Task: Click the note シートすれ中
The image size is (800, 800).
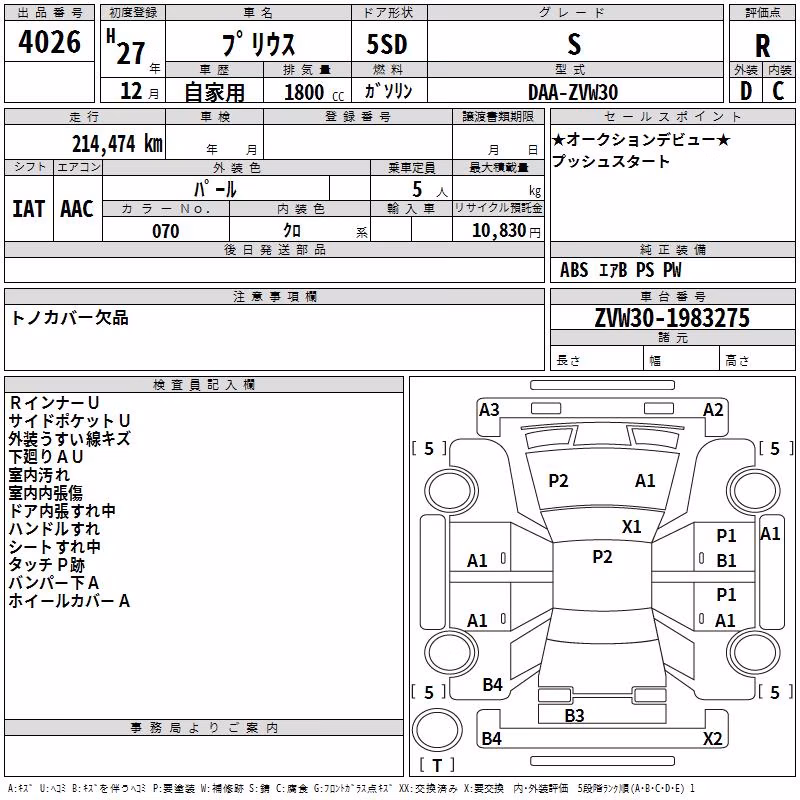Action: (55, 547)
